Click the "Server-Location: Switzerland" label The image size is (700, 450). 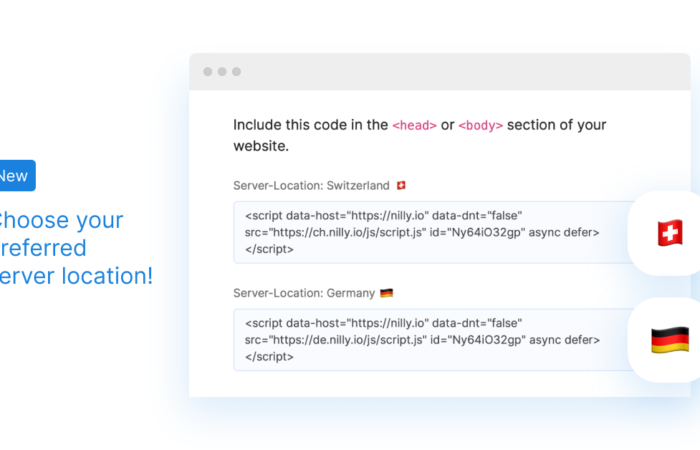pyautogui.click(x=311, y=186)
